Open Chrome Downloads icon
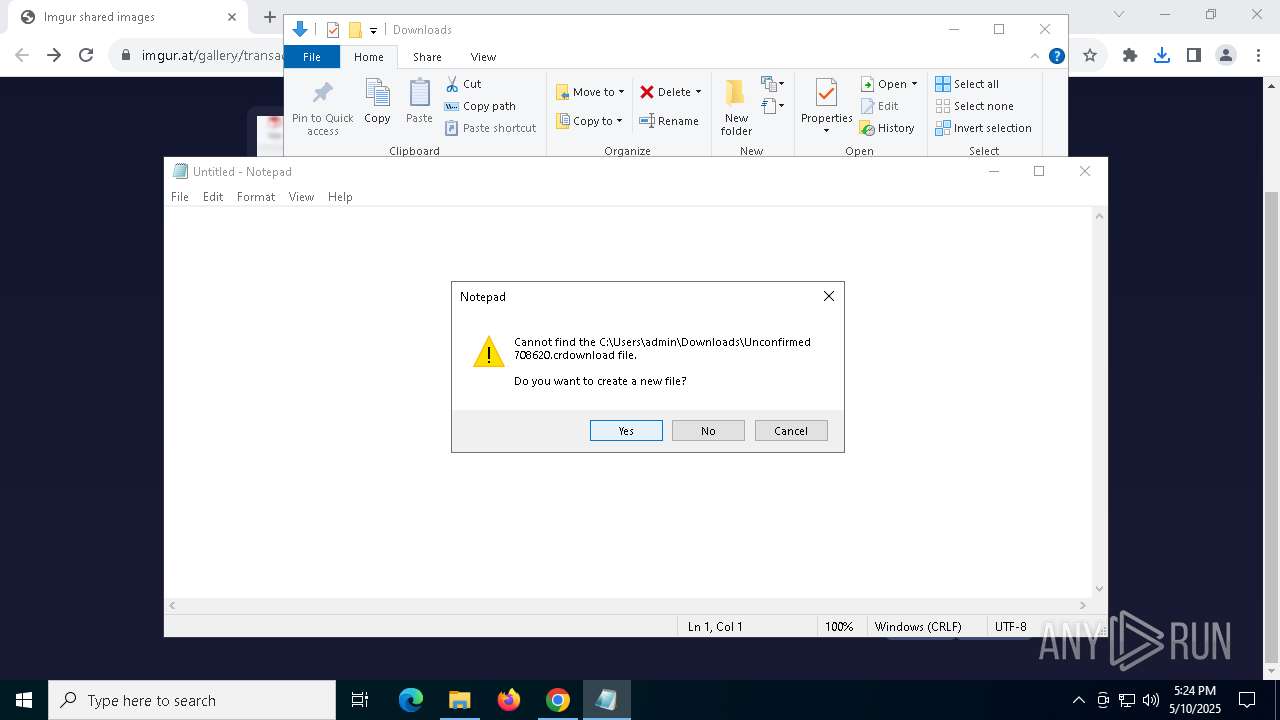The image size is (1280, 720). (x=1162, y=55)
